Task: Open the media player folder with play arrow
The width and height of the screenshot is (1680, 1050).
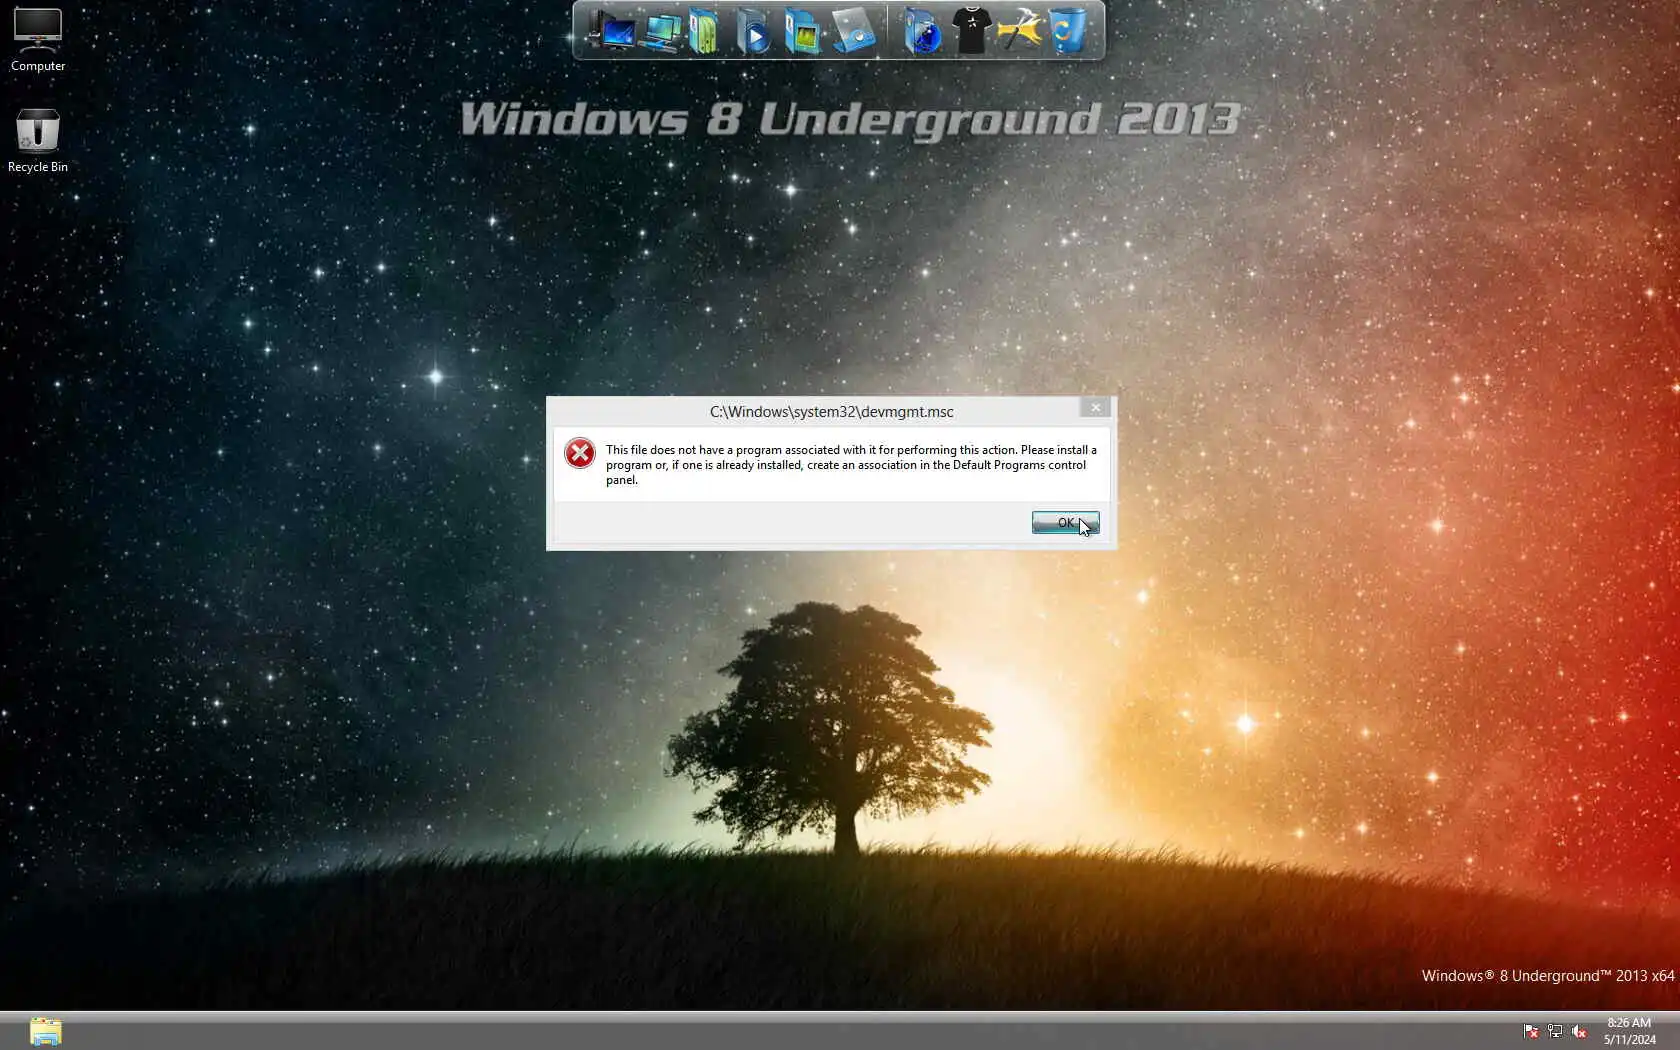Action: coord(753,31)
